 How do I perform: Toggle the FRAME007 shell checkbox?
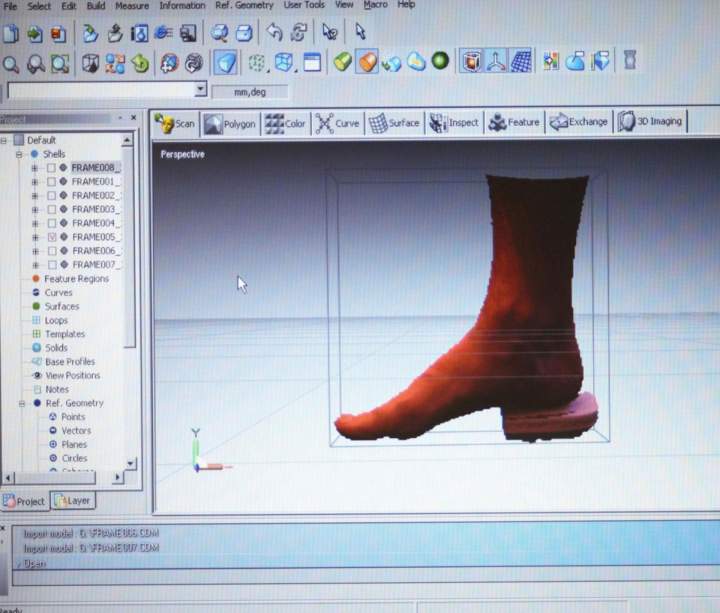click(x=52, y=264)
